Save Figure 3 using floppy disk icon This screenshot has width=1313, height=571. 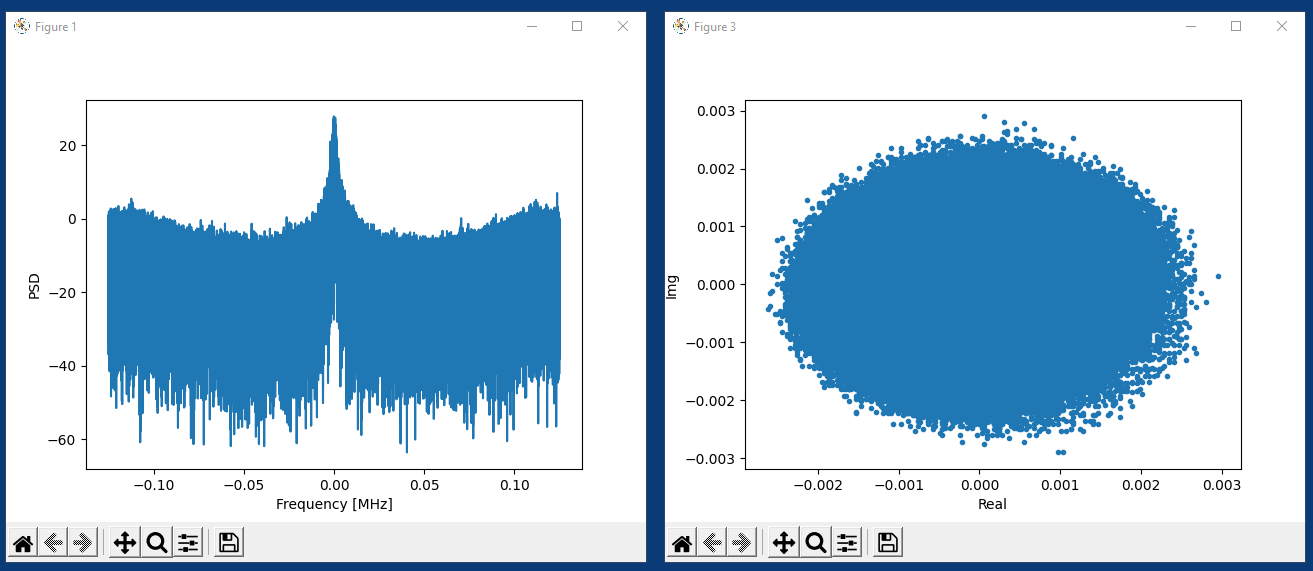(888, 543)
